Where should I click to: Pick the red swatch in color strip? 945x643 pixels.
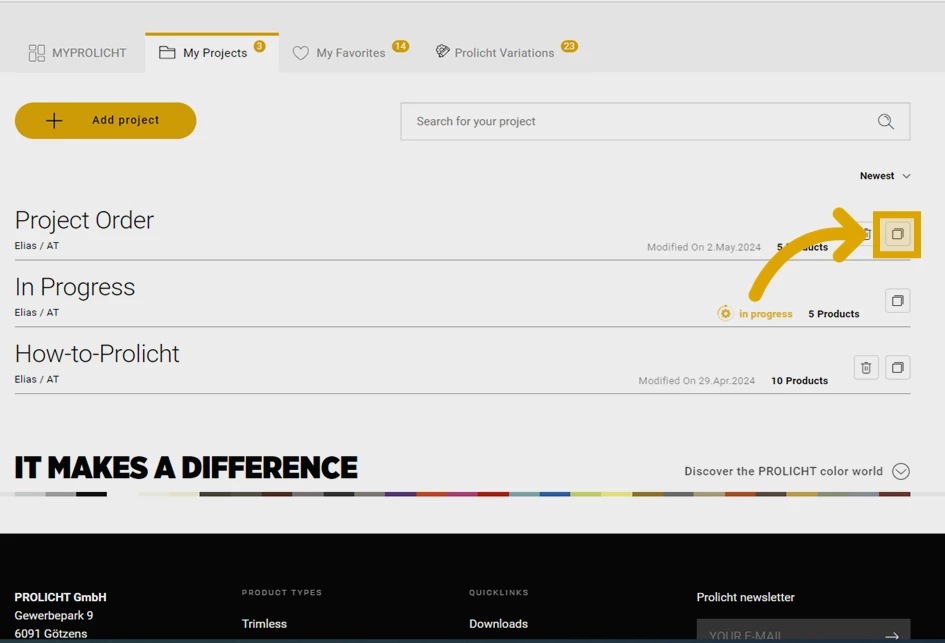pos(493,494)
